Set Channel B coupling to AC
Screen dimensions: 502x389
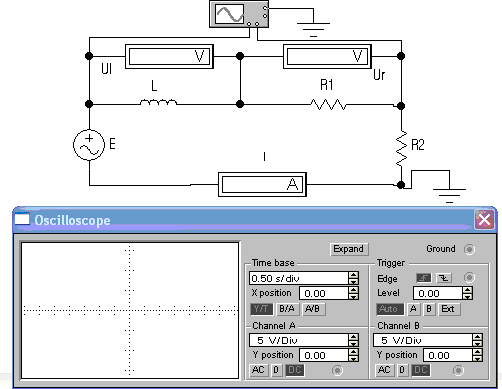384,370
